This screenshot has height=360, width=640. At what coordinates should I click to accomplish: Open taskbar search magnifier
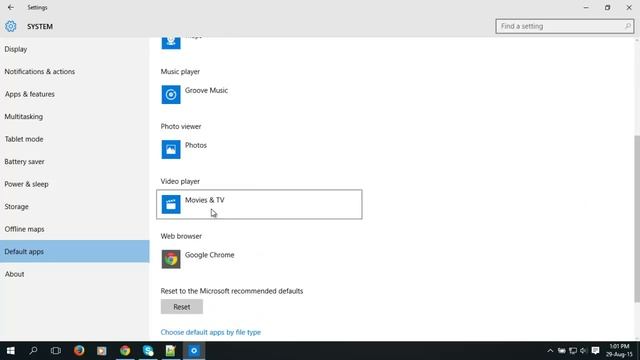point(33,351)
